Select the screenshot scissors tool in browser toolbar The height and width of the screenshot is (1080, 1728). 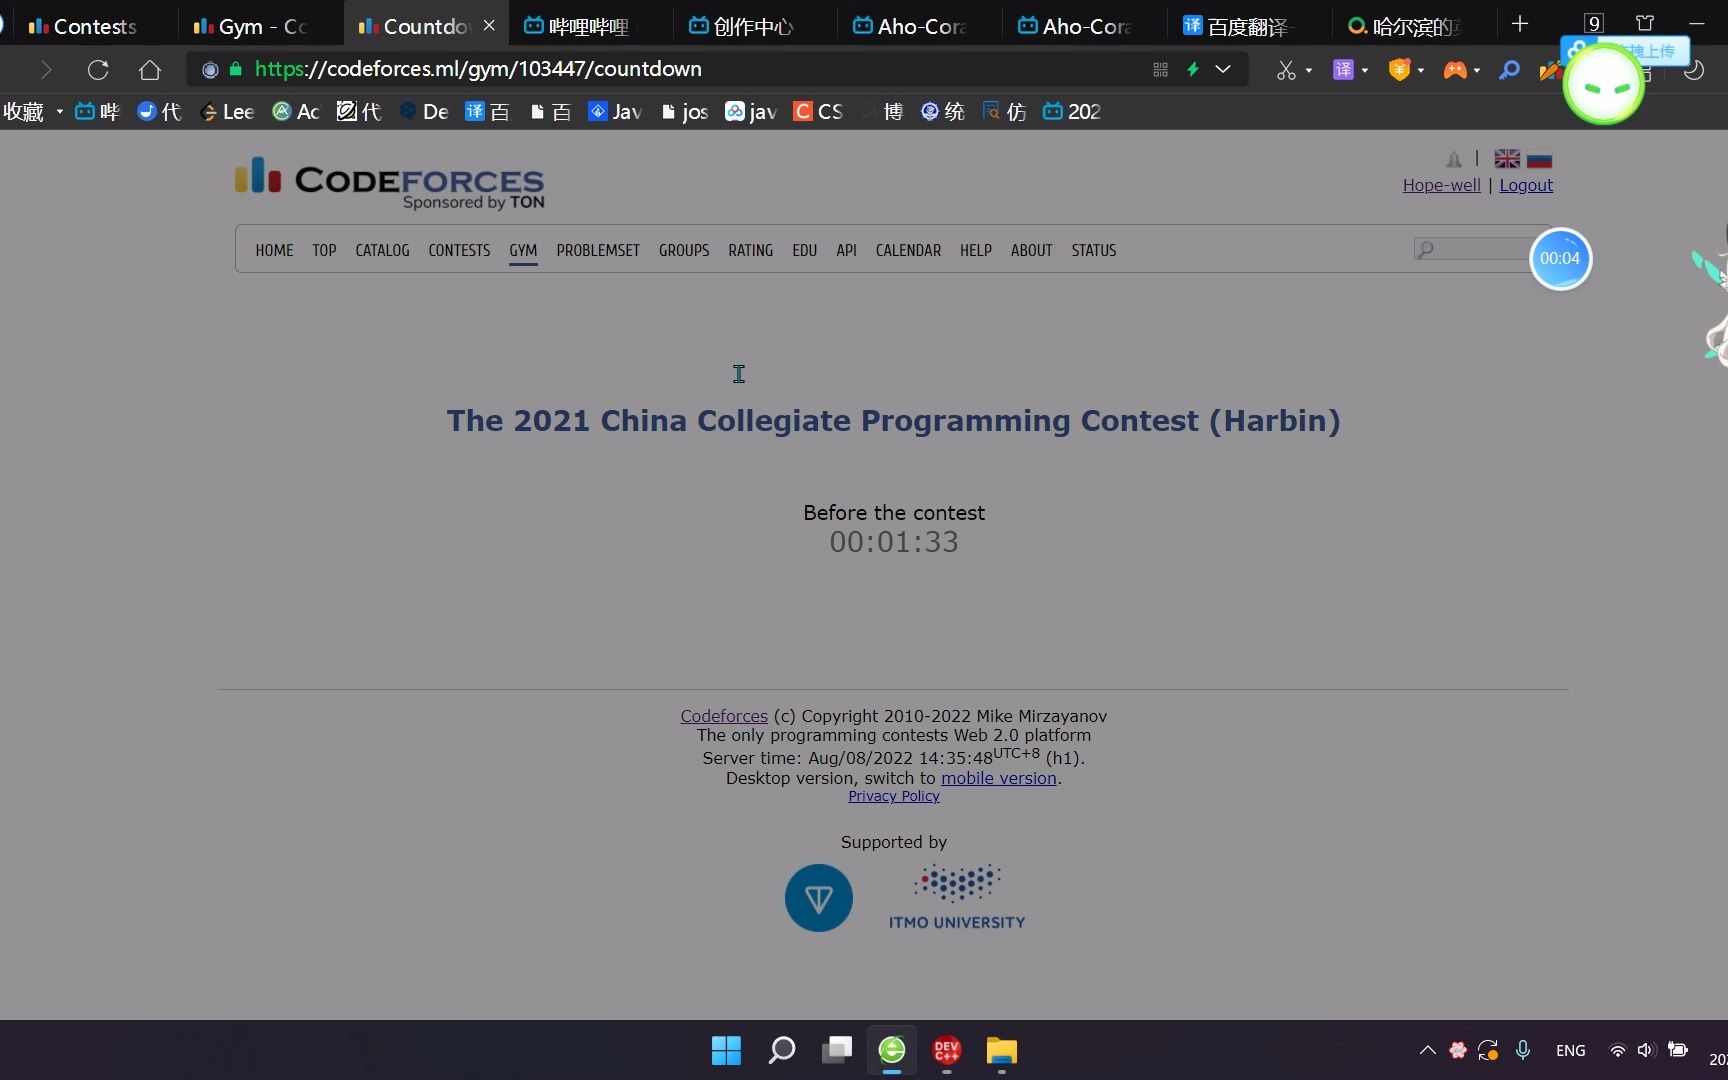point(1286,69)
